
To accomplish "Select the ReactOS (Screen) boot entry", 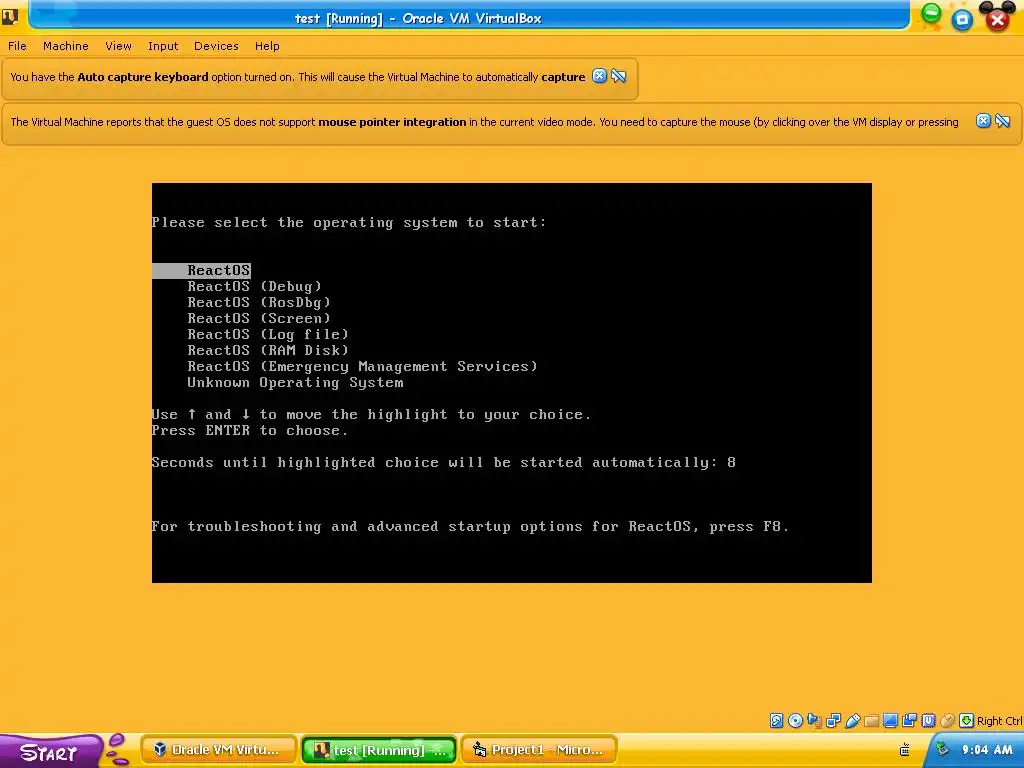I will (259, 318).
